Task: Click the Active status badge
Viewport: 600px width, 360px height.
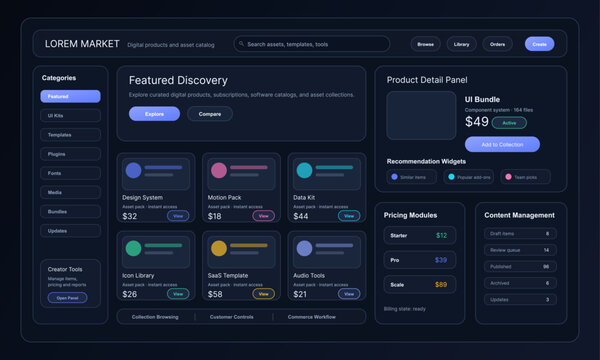Action: (x=509, y=123)
